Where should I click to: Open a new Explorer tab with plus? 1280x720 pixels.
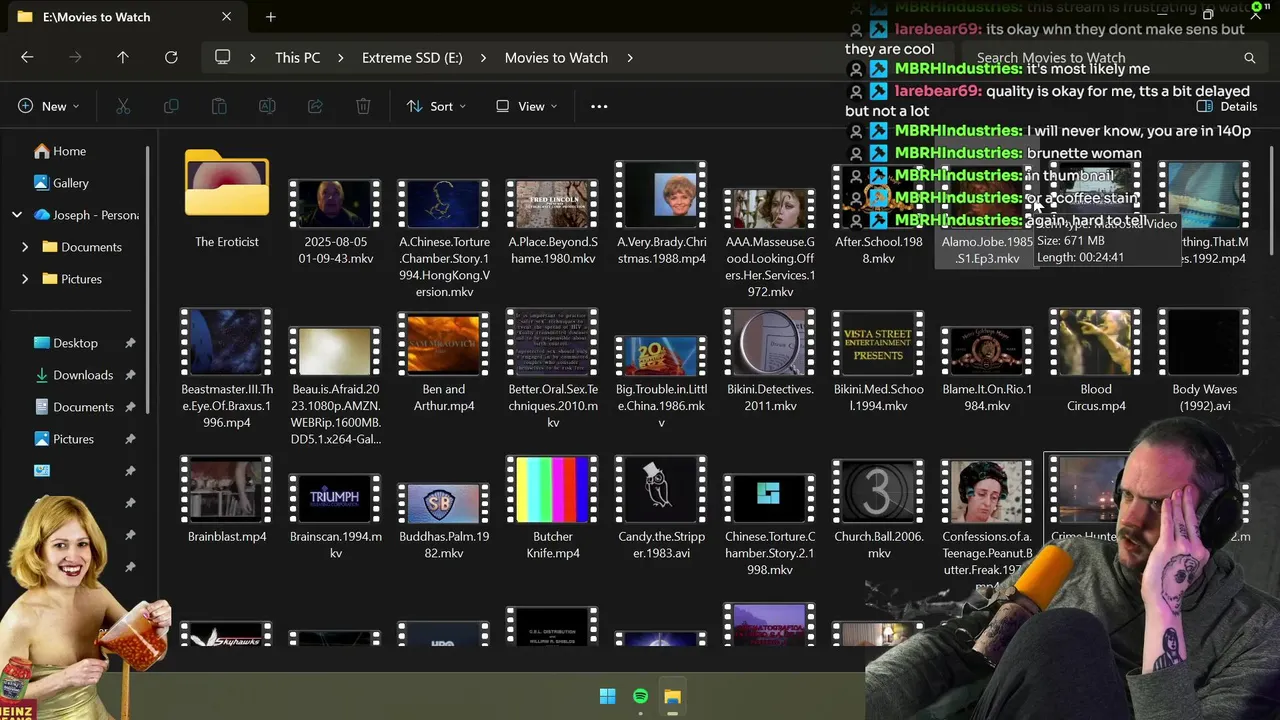click(271, 17)
